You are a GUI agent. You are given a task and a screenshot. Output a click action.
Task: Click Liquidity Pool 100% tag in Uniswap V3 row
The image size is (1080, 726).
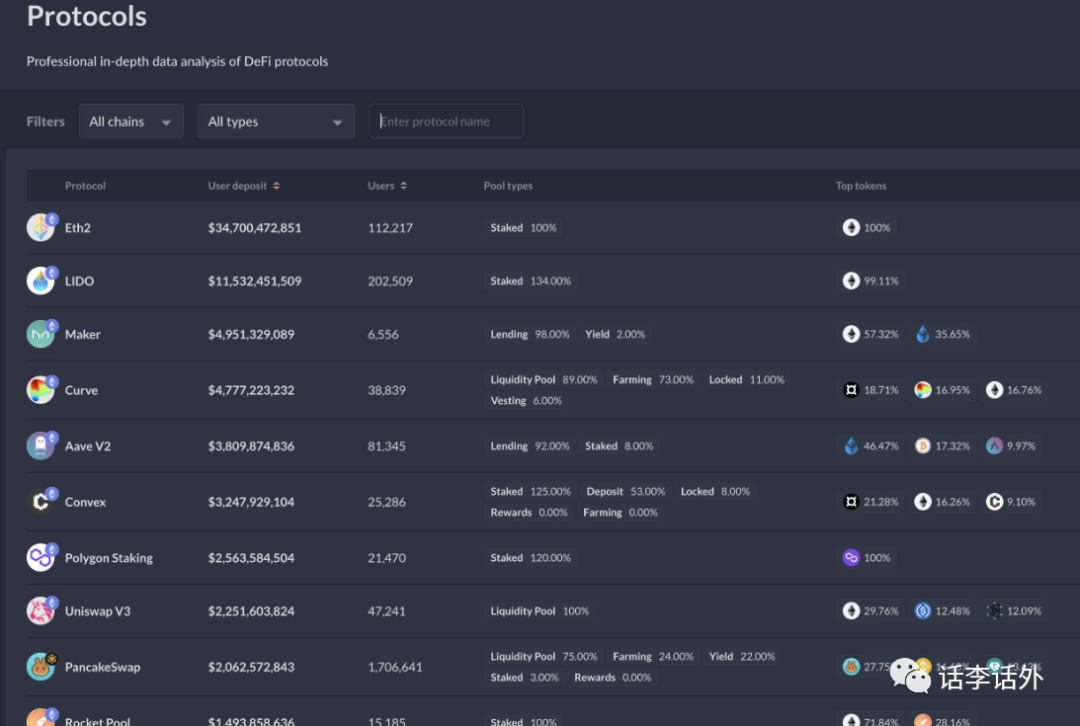tap(539, 611)
